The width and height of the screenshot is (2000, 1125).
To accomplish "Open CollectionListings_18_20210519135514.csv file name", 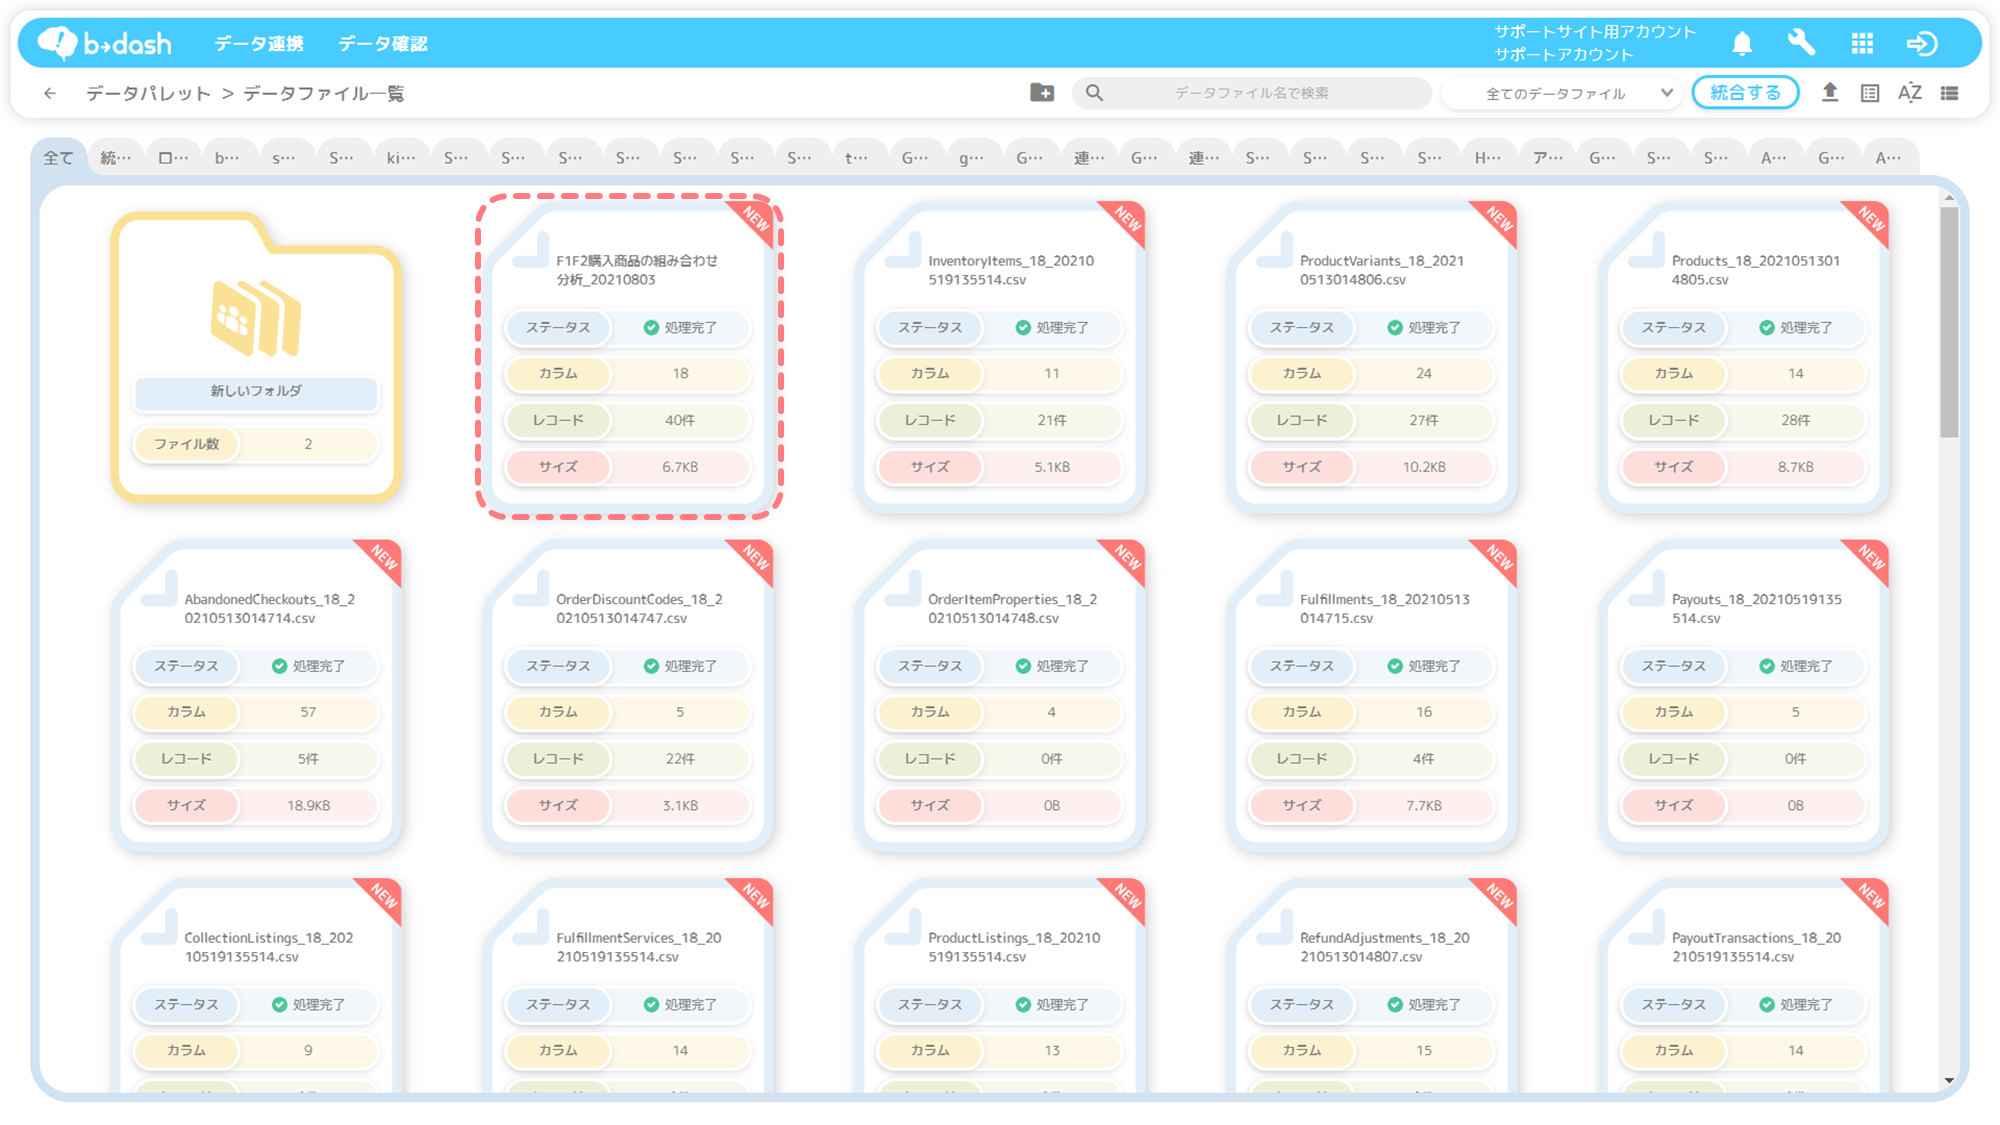I will point(268,948).
